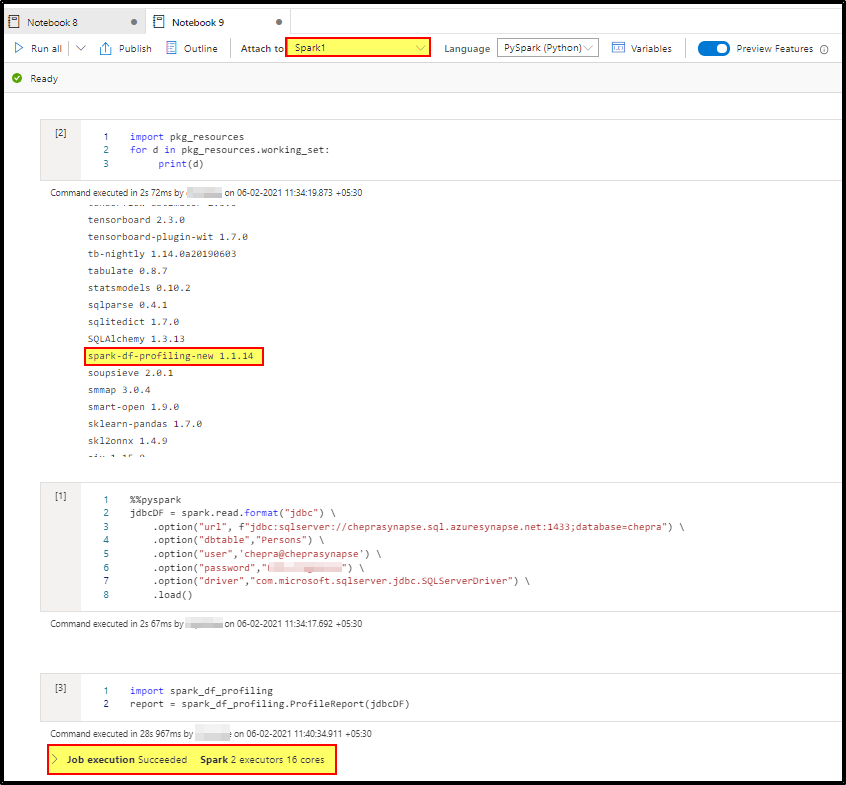This screenshot has width=846, height=785.
Task: Click the 'Attach to' label
Action: [x=262, y=49]
